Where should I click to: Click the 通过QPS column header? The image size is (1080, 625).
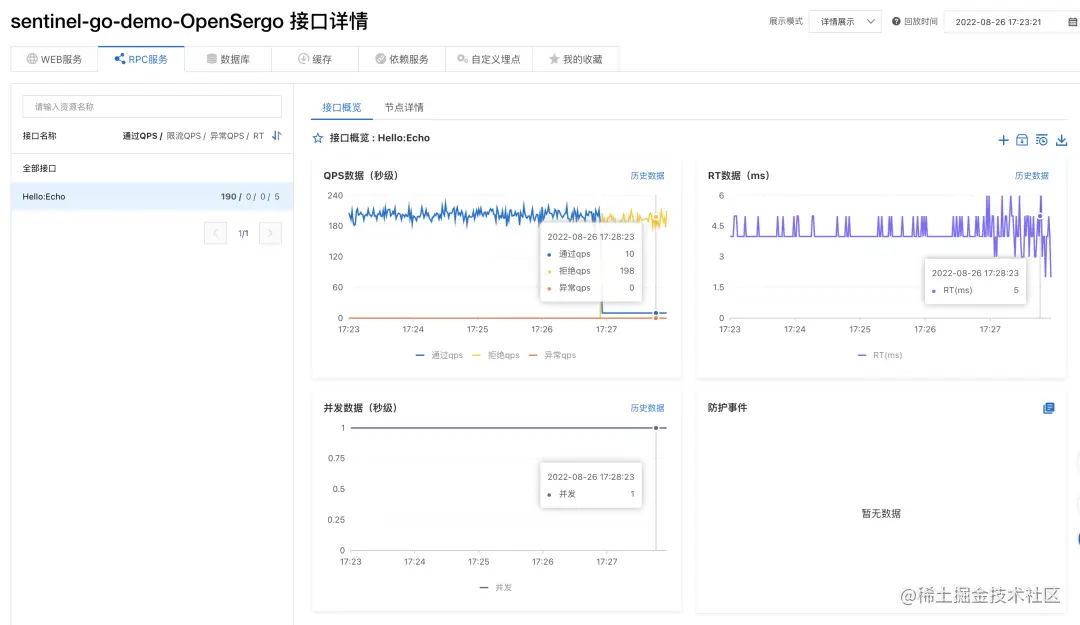click(140, 136)
